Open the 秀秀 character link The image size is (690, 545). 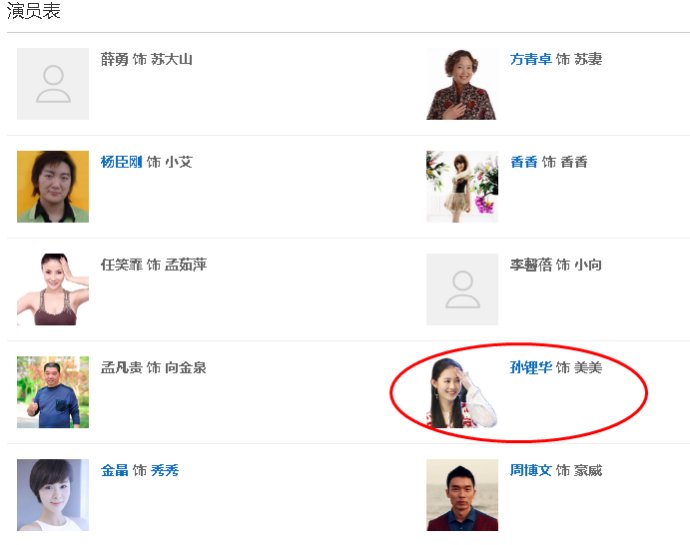click(x=165, y=470)
